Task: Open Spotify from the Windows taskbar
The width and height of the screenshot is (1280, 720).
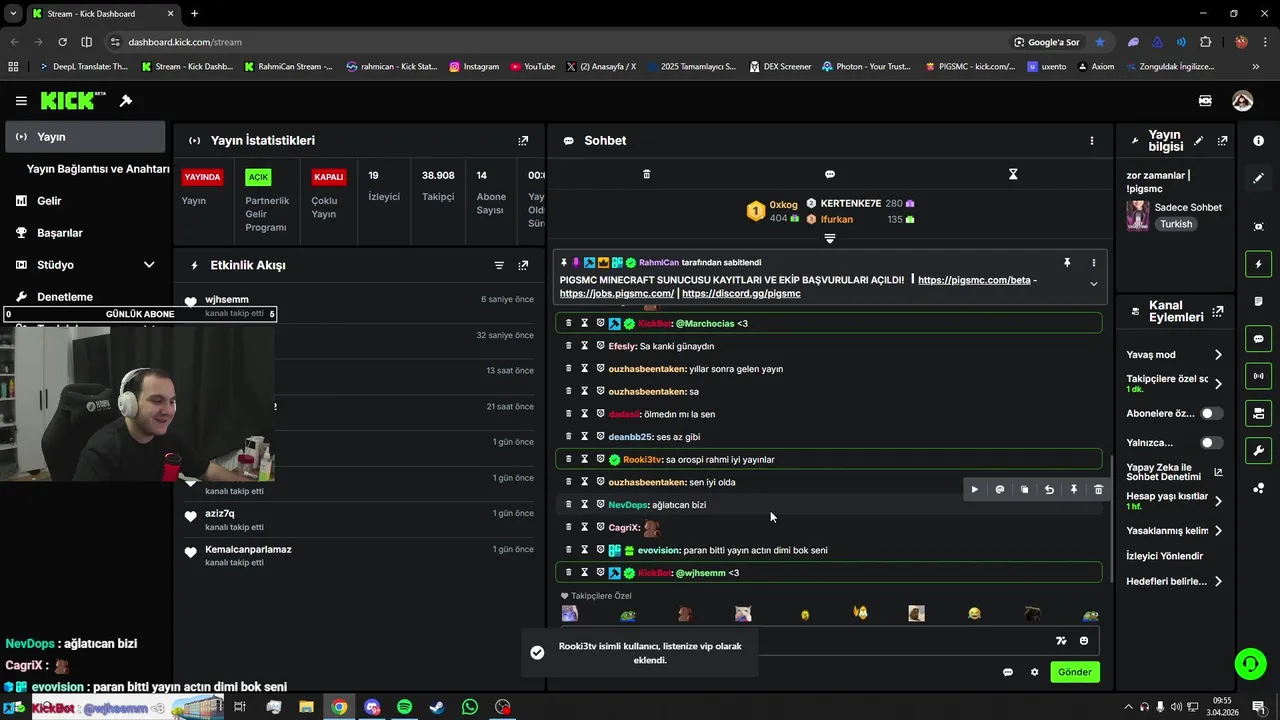Action: point(404,707)
